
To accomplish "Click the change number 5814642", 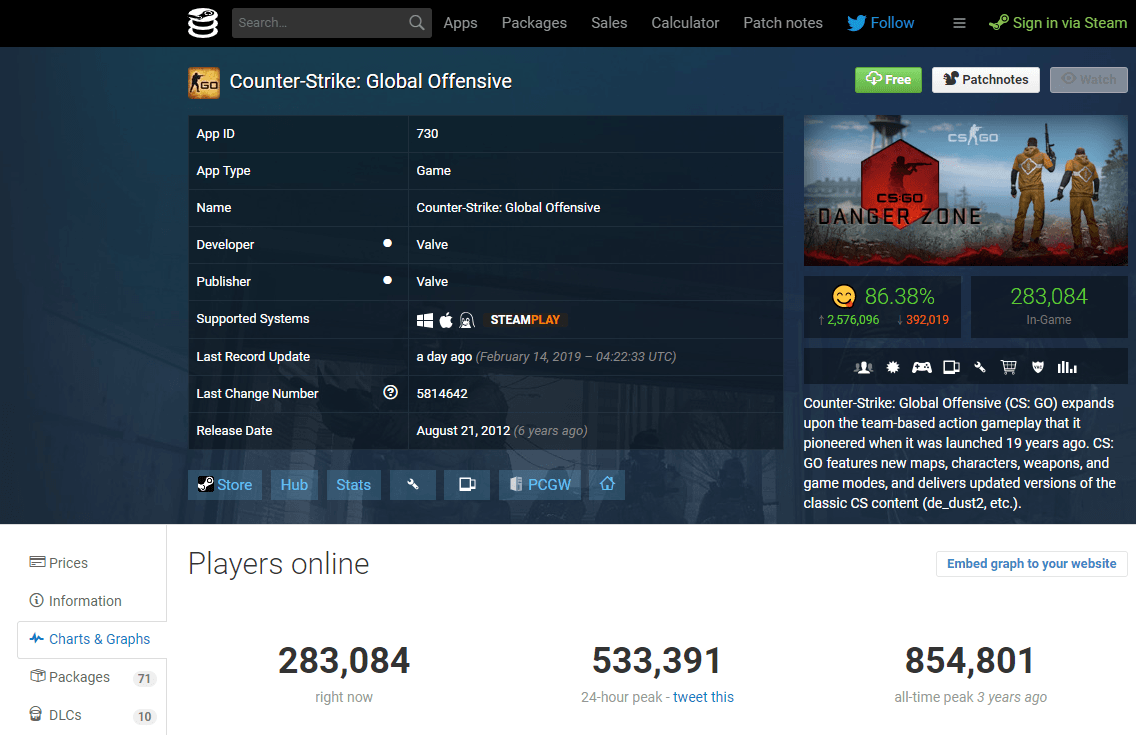I will point(442,394).
